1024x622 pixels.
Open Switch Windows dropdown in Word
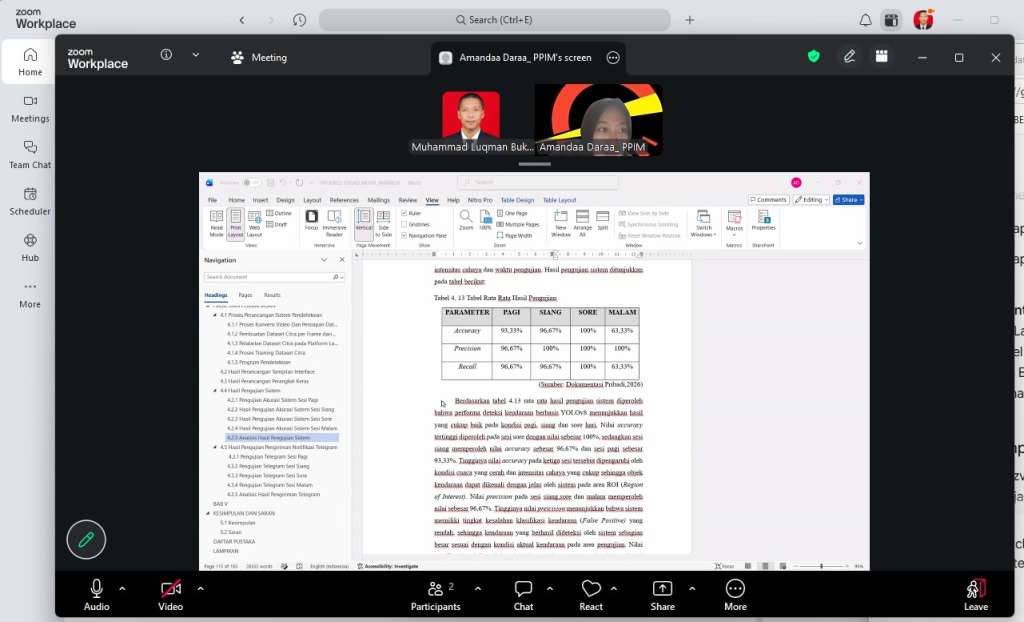(x=703, y=224)
